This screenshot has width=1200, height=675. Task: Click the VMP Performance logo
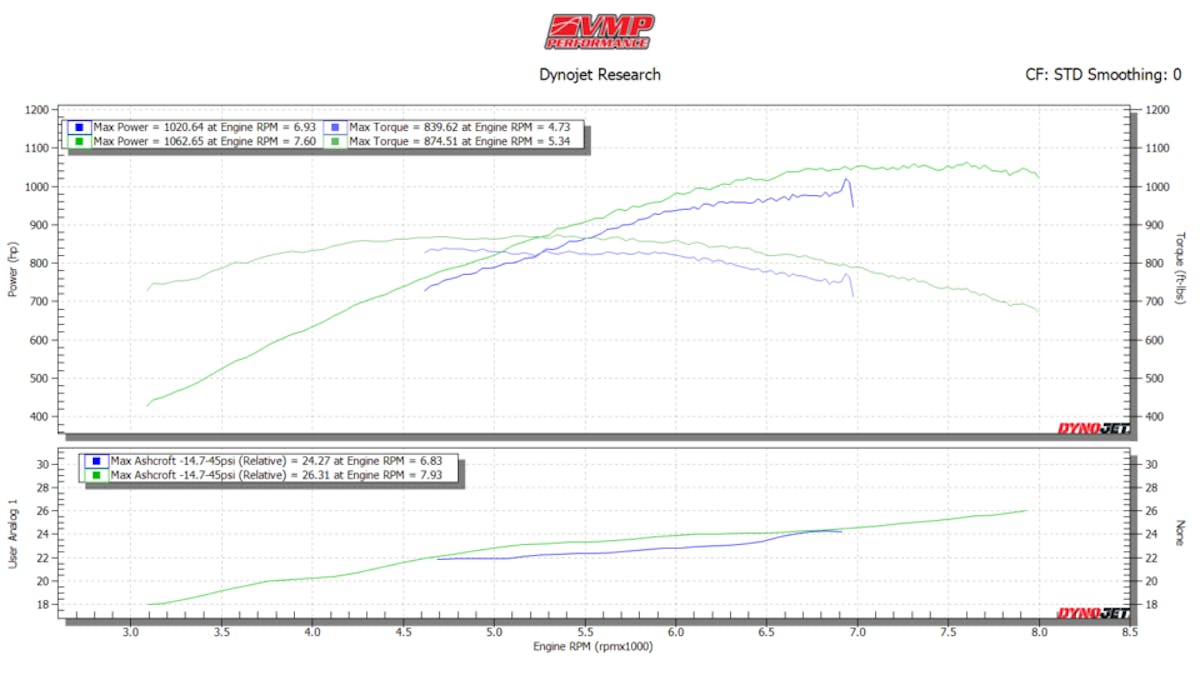599,31
